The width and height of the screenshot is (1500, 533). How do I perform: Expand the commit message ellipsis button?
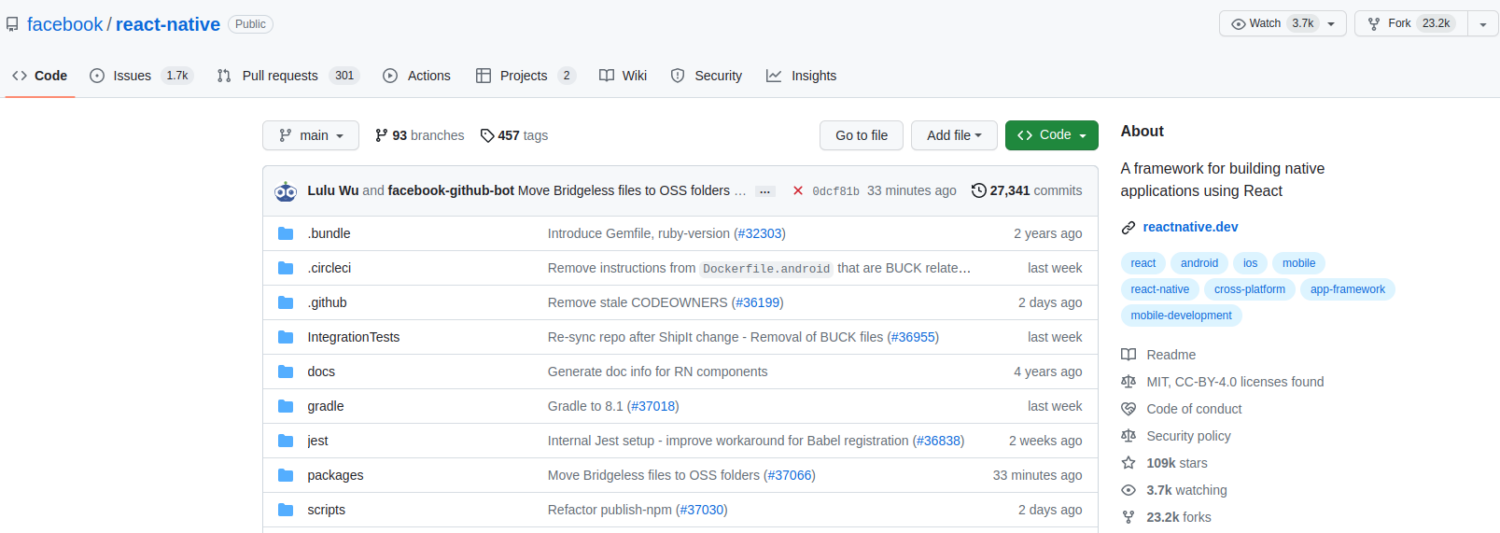pyautogui.click(x=765, y=191)
